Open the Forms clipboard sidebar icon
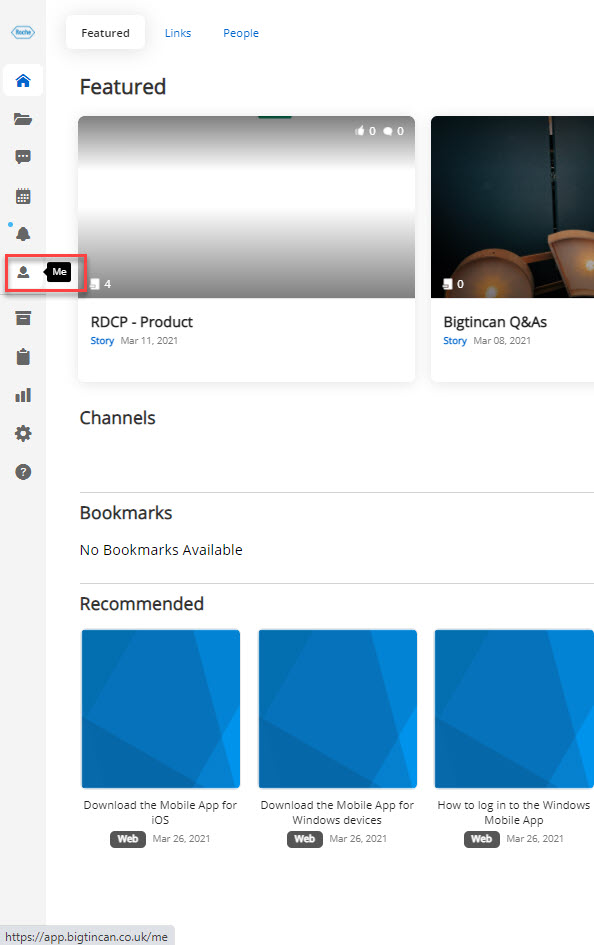This screenshot has width=594, height=945. click(23, 357)
